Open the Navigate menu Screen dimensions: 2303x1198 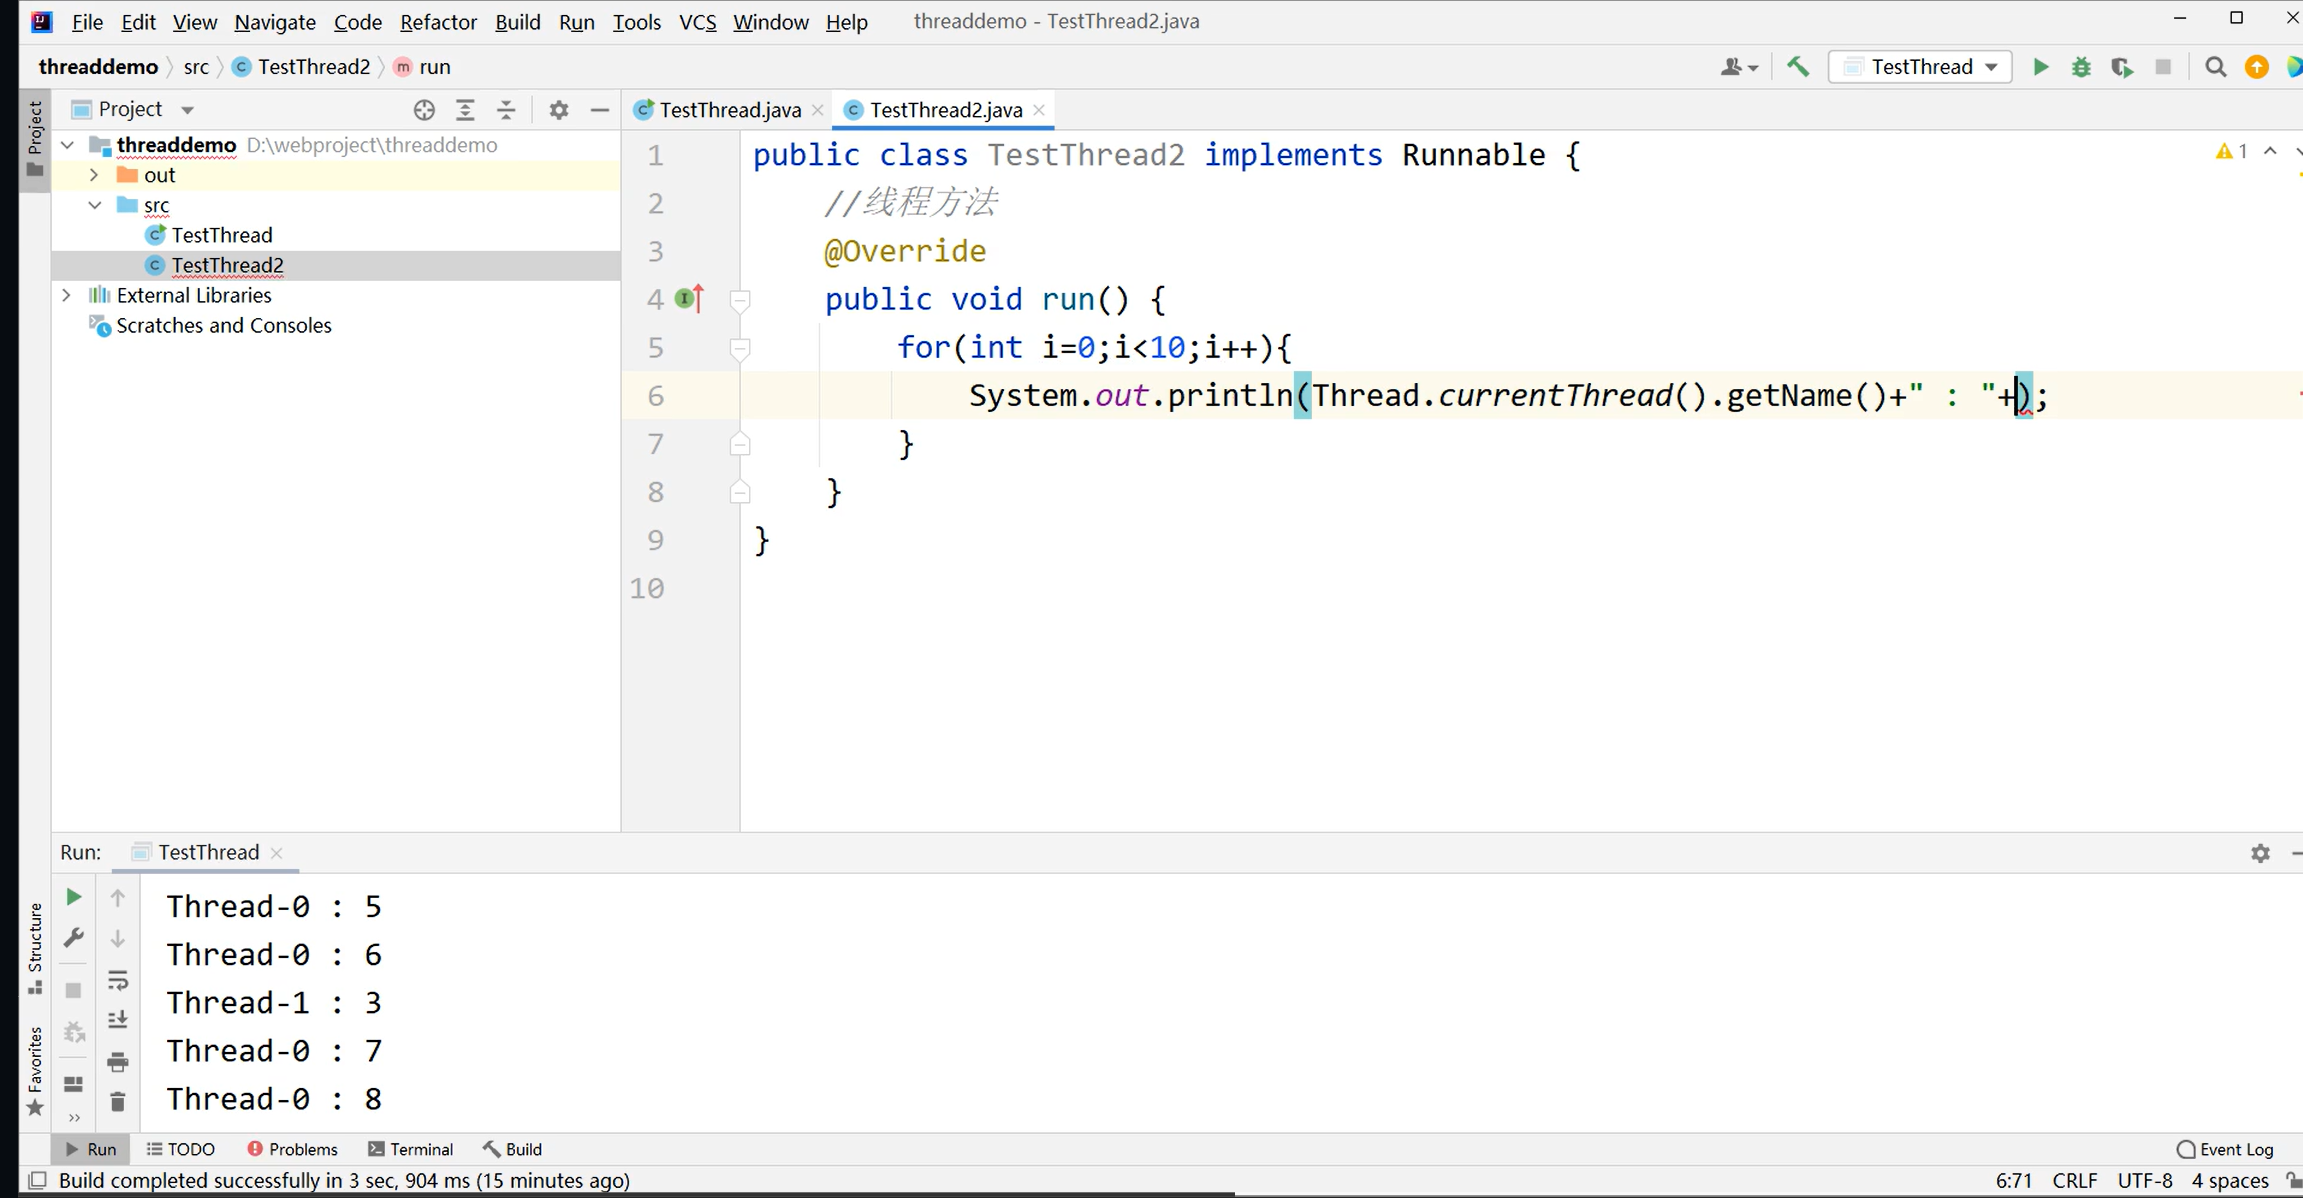[275, 22]
